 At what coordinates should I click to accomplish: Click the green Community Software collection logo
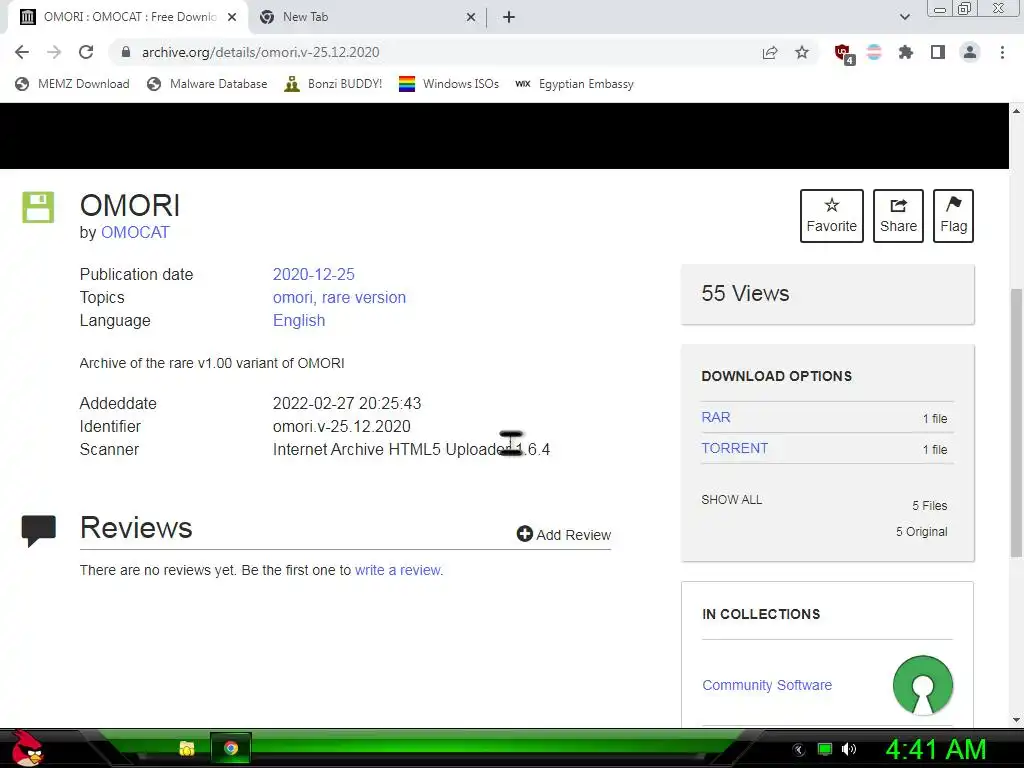(x=923, y=685)
